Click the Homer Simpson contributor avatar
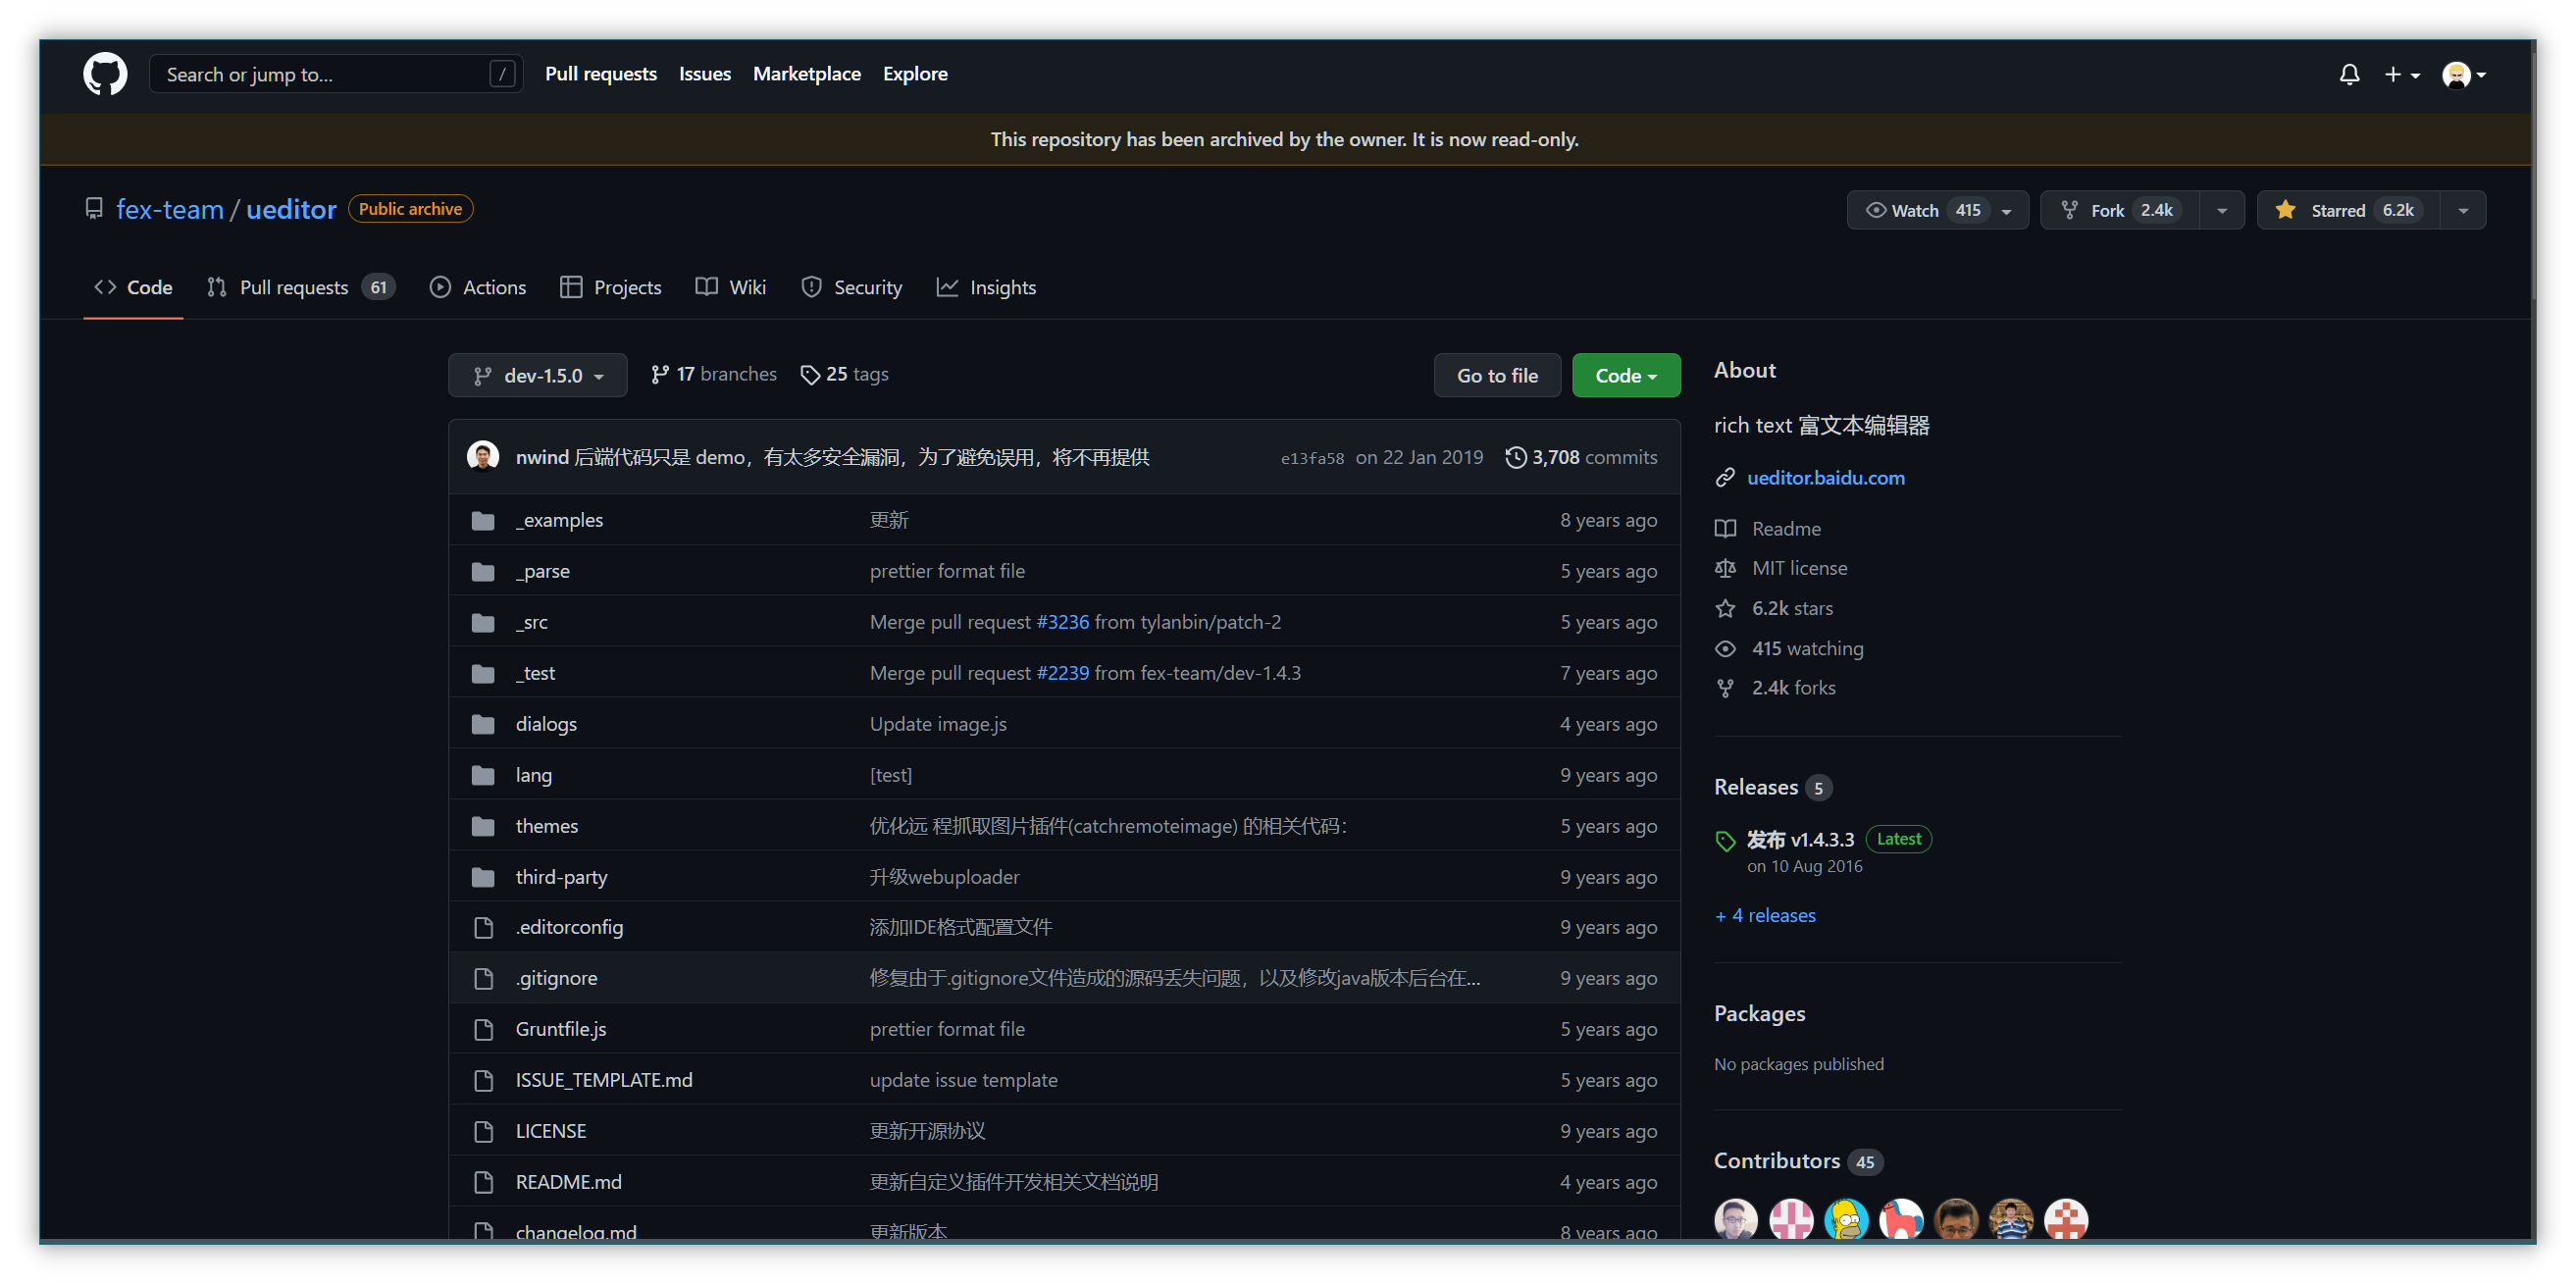The width and height of the screenshot is (2576, 1284). 1846,1220
